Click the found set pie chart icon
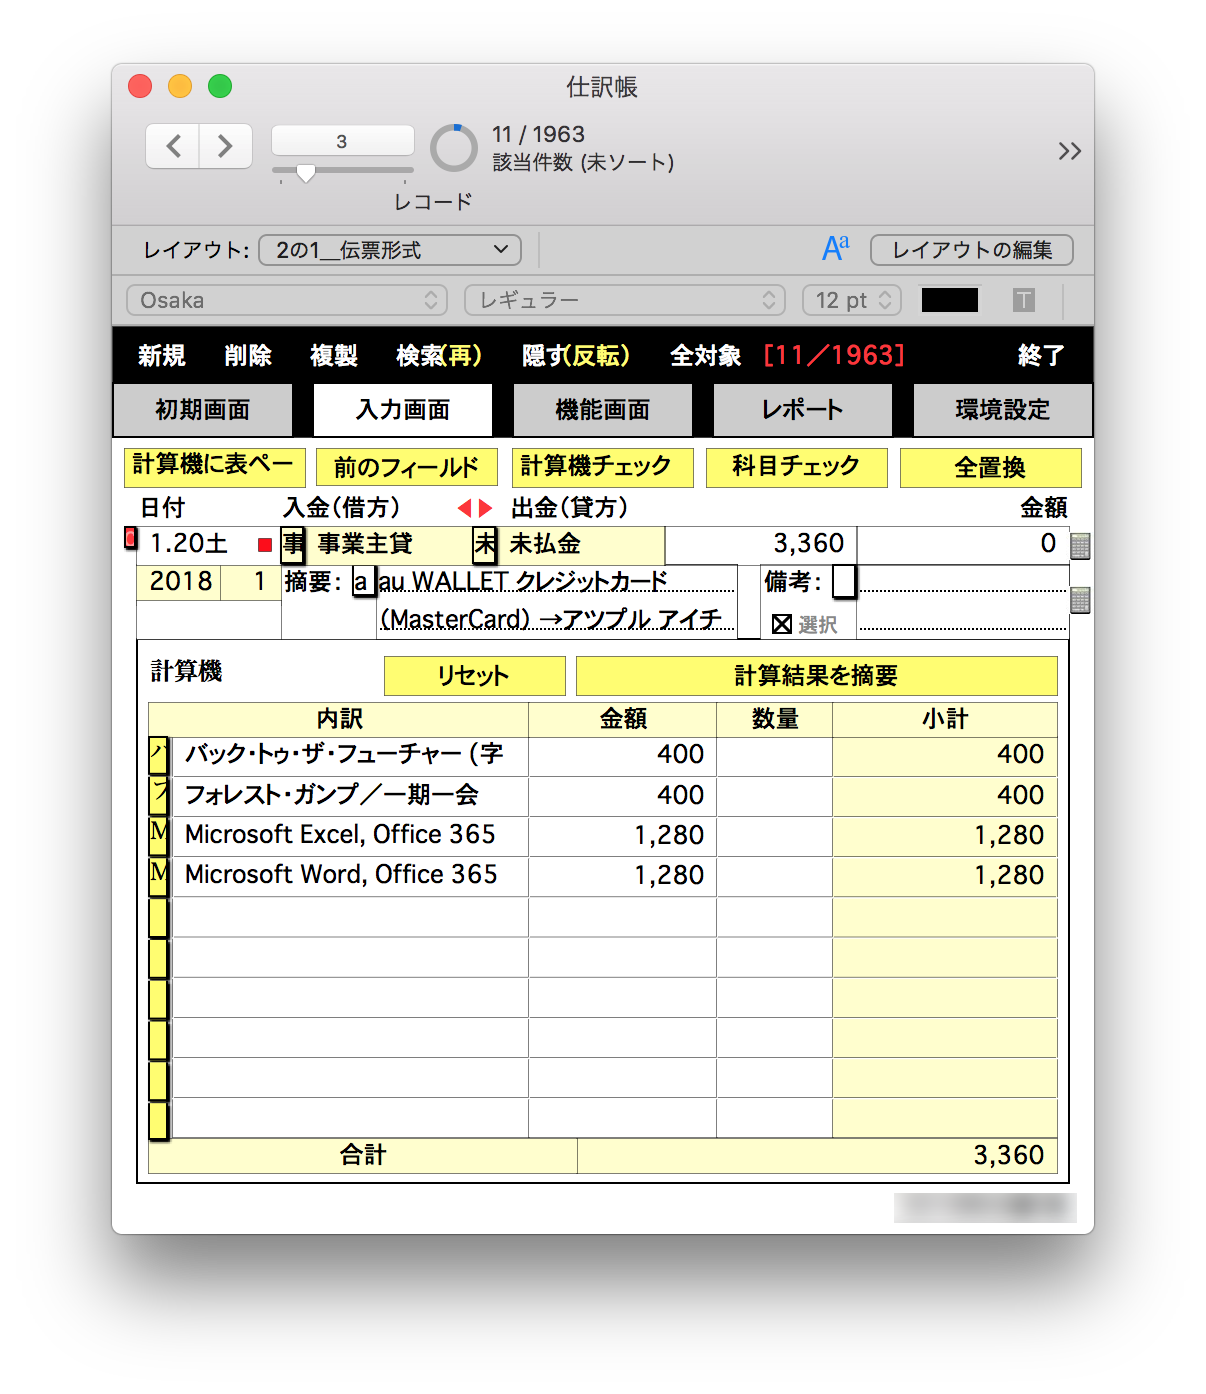This screenshot has height=1394, width=1206. point(454,148)
